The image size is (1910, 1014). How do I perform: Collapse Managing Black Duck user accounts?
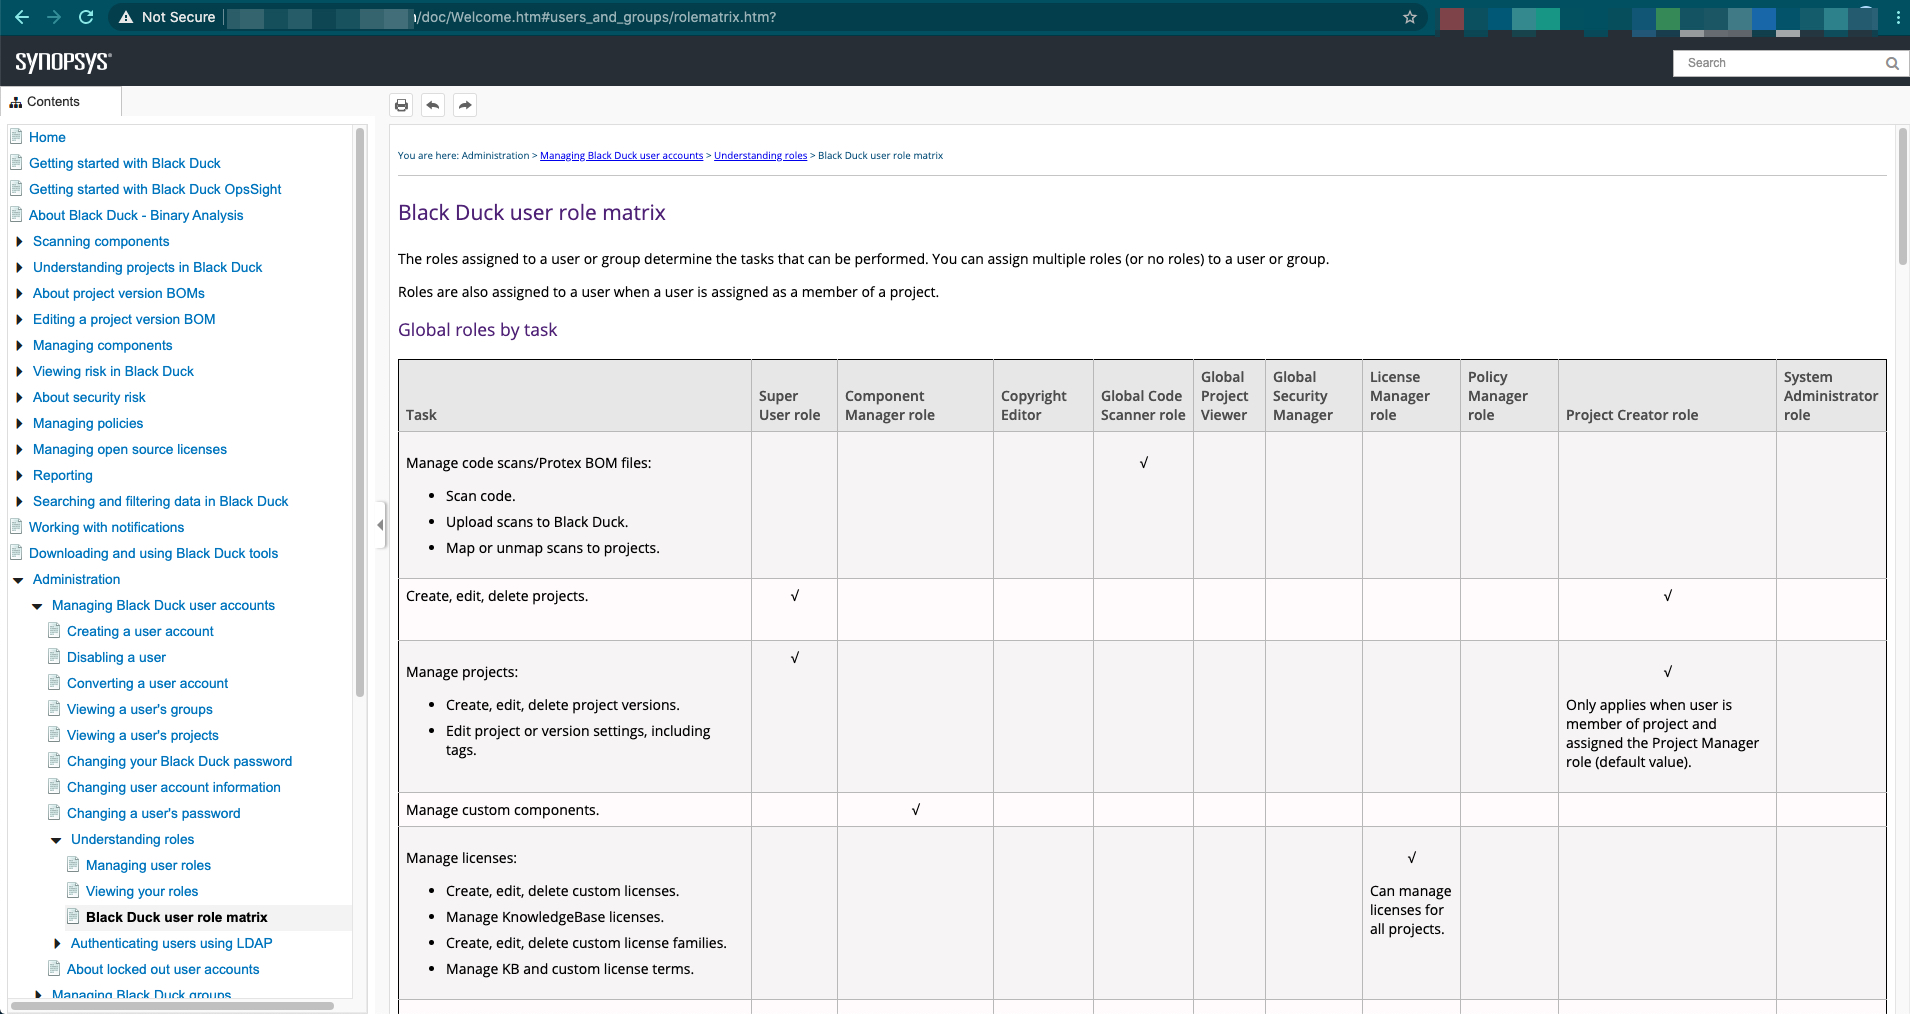tap(37, 606)
